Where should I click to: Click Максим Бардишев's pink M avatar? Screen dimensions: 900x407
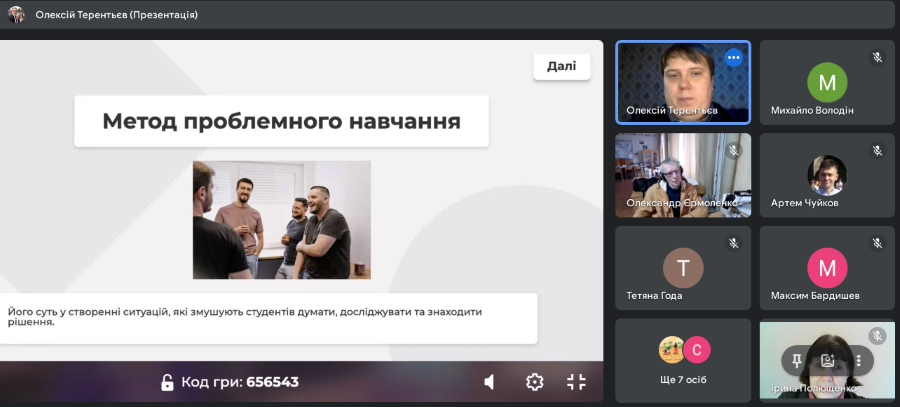(827, 268)
